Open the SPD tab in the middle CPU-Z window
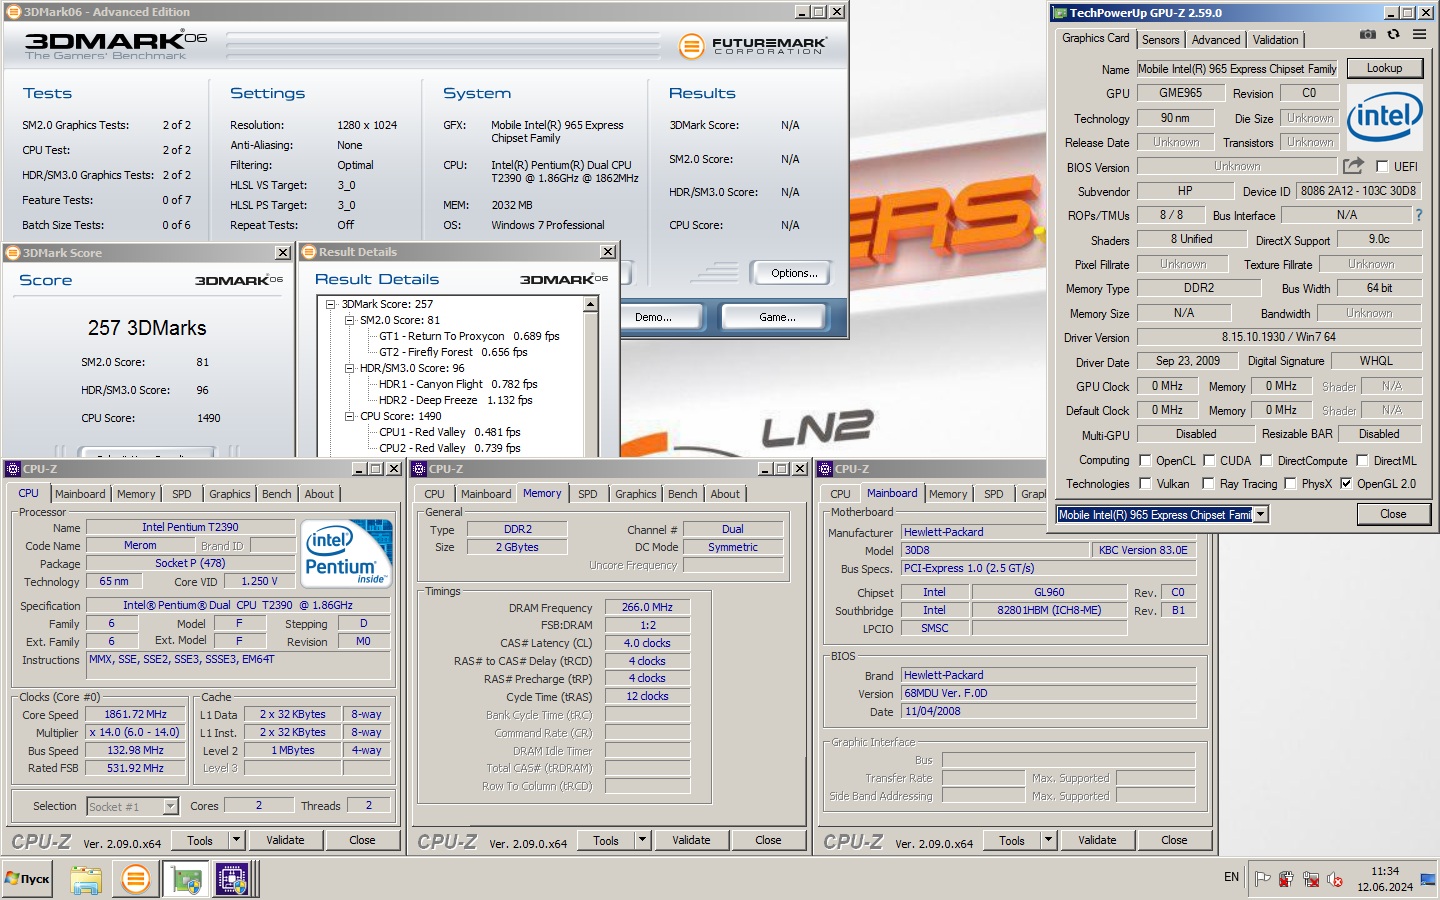The height and width of the screenshot is (900, 1440). click(x=588, y=494)
